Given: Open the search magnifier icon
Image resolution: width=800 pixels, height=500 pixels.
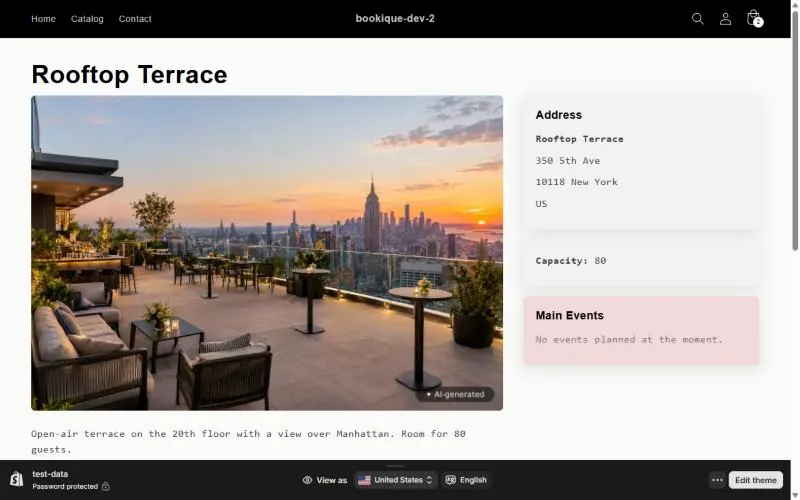Looking at the screenshot, I should 697,19.
